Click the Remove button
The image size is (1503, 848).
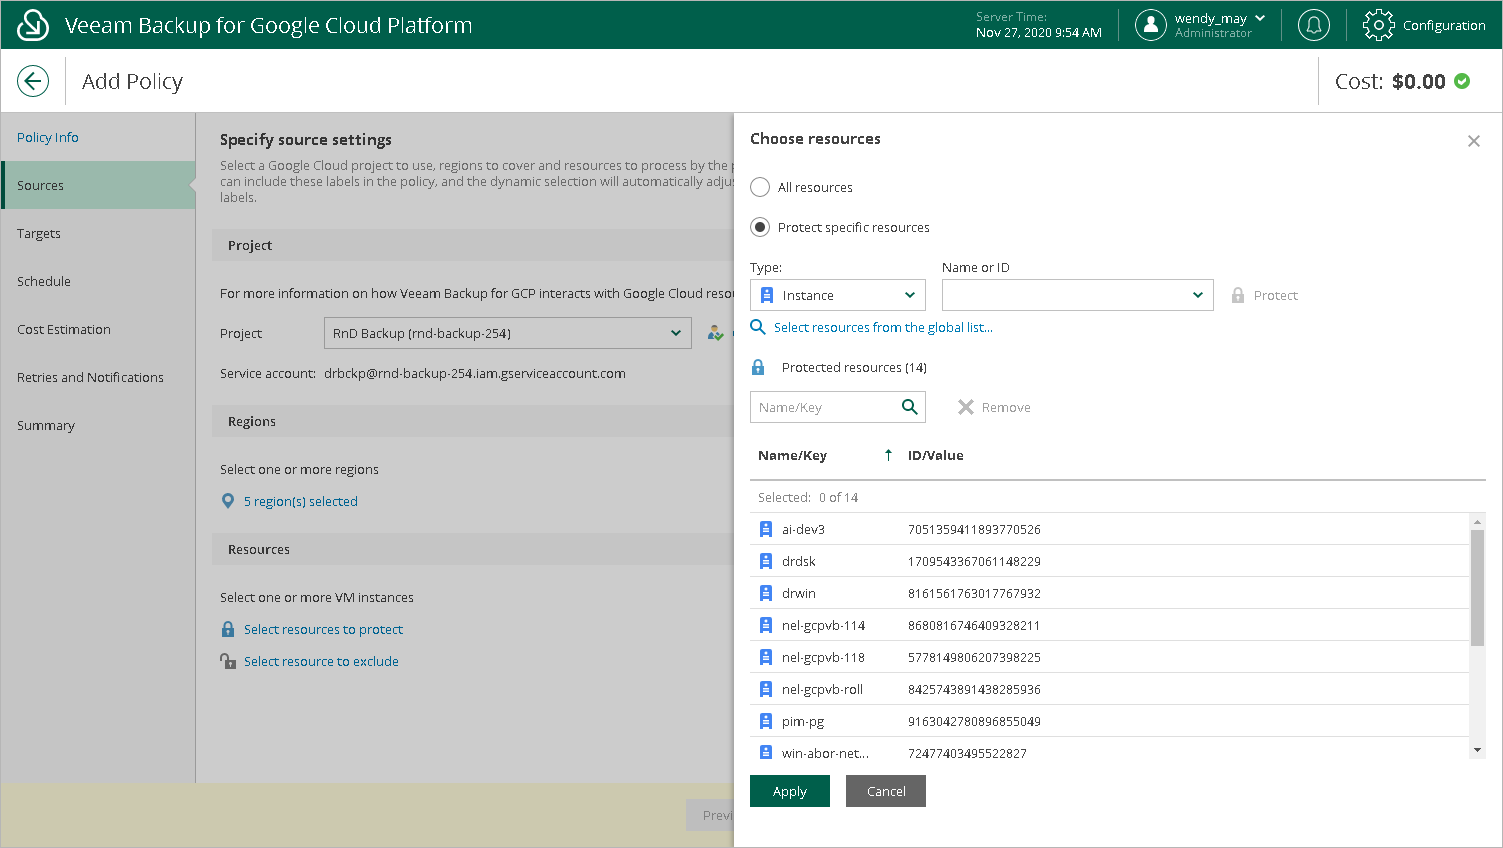(994, 407)
